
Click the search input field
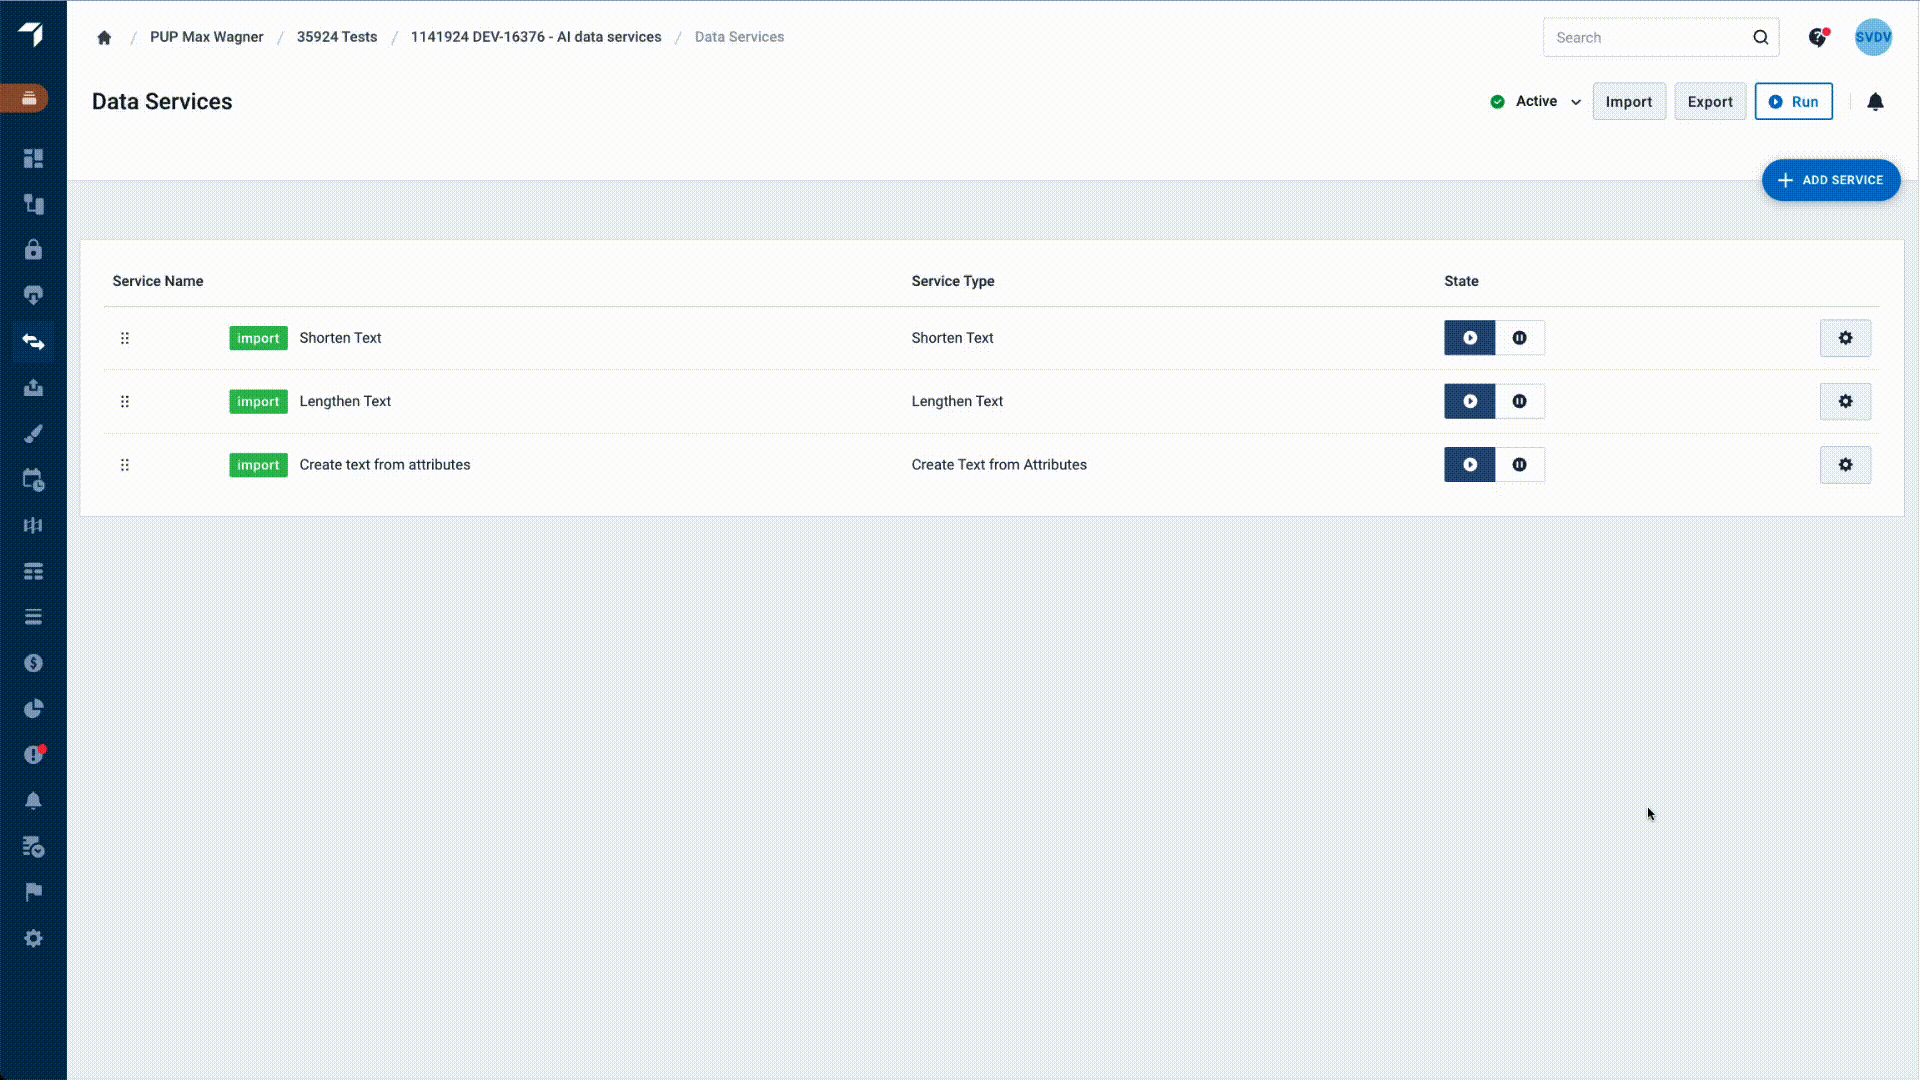coord(1654,37)
